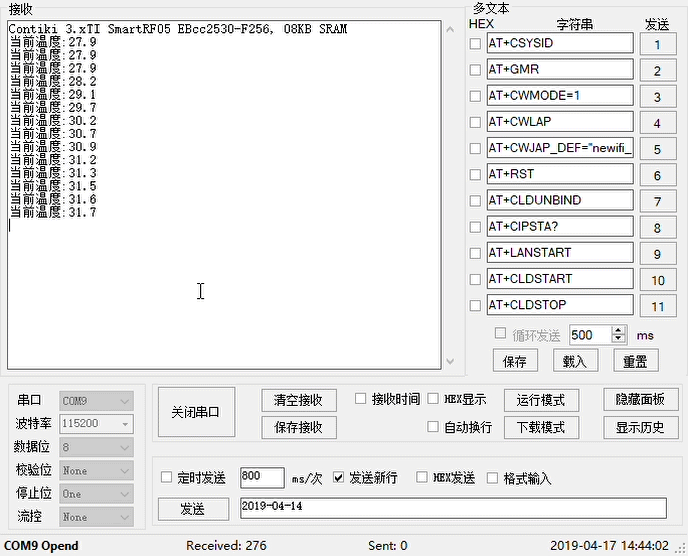This screenshot has height=556, width=688.
Task: Enable 接收时间 receive time checkbox
Action: tap(360, 398)
